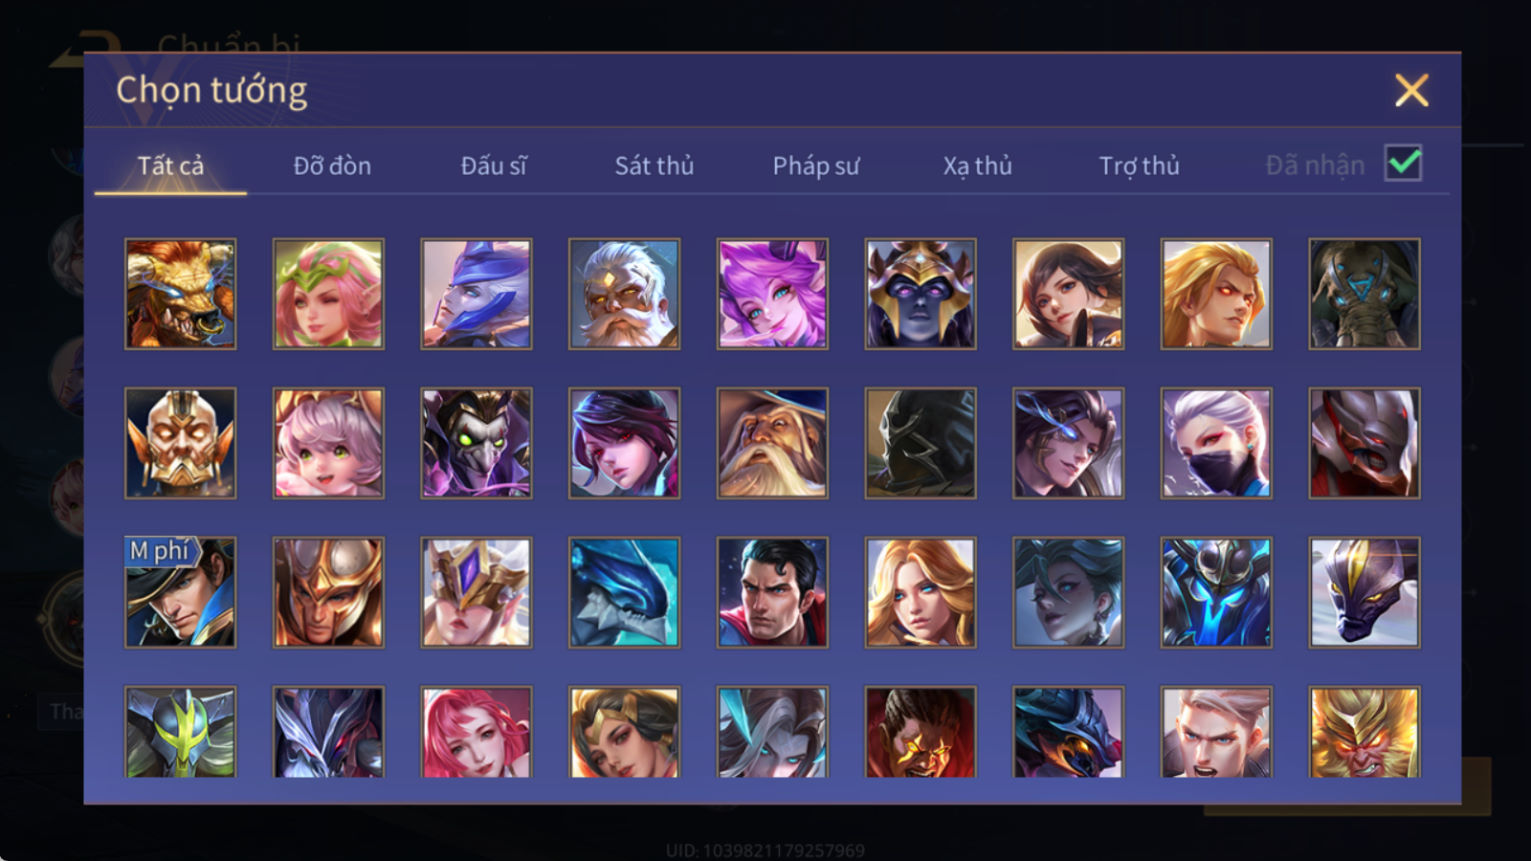This screenshot has height=861, width=1531.
Task: Select the plague doctor masked hero
Action: tap(476, 443)
